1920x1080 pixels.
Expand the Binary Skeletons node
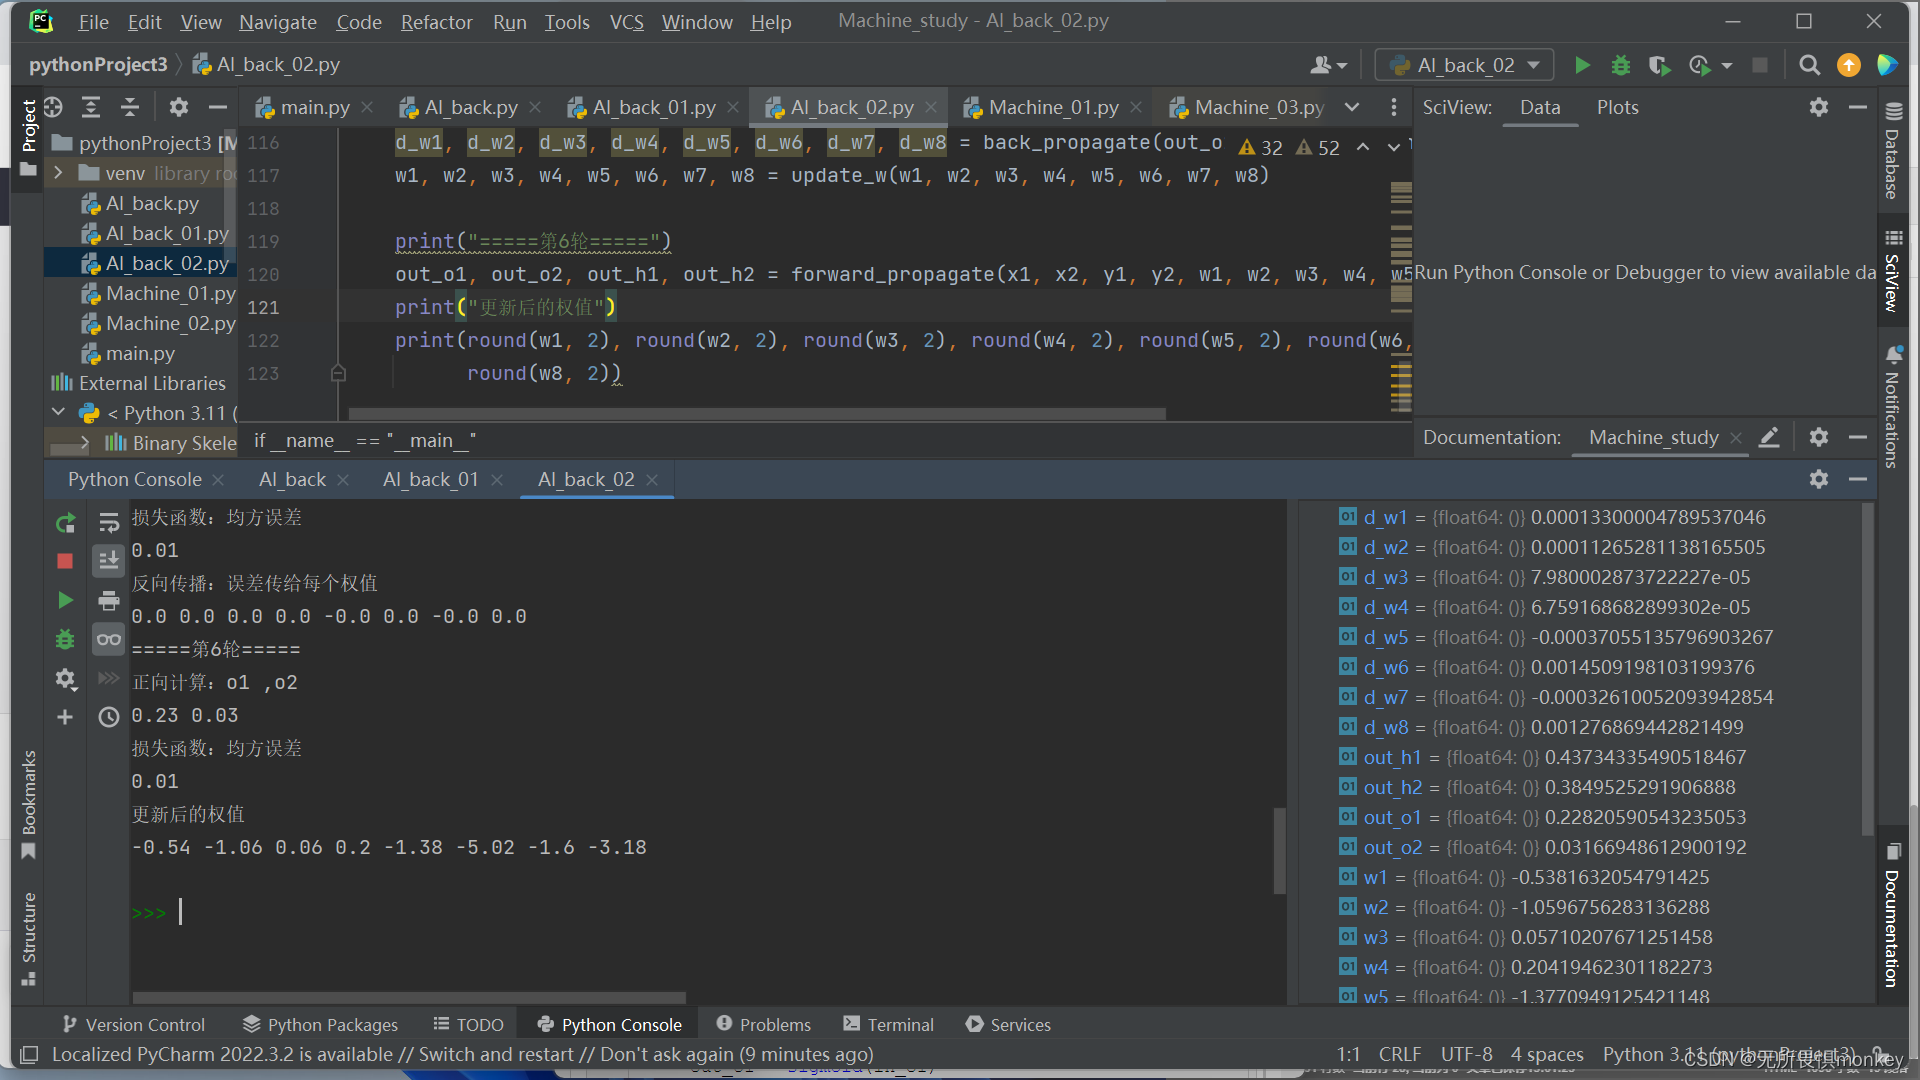click(84, 442)
